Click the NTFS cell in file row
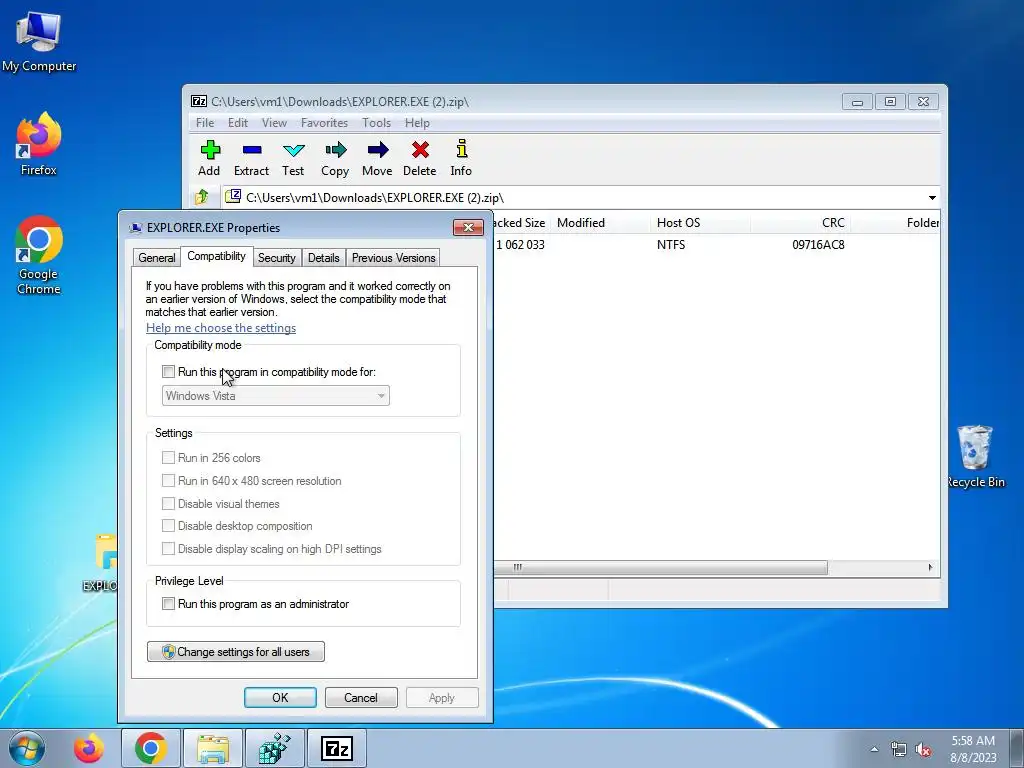Screen dimensions: 1024x768 671,245
